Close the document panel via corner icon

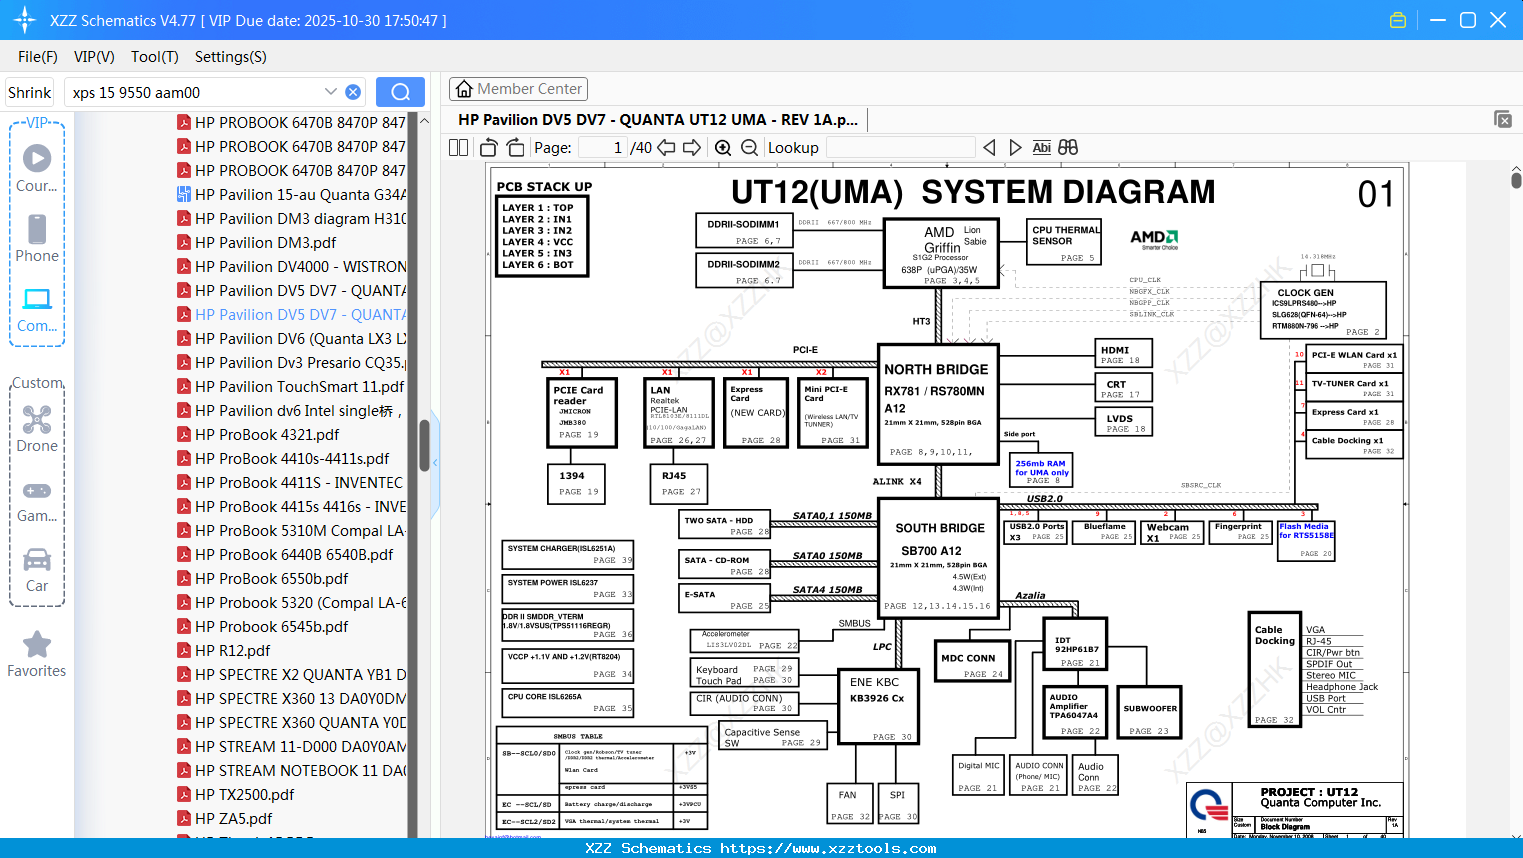(x=1503, y=119)
